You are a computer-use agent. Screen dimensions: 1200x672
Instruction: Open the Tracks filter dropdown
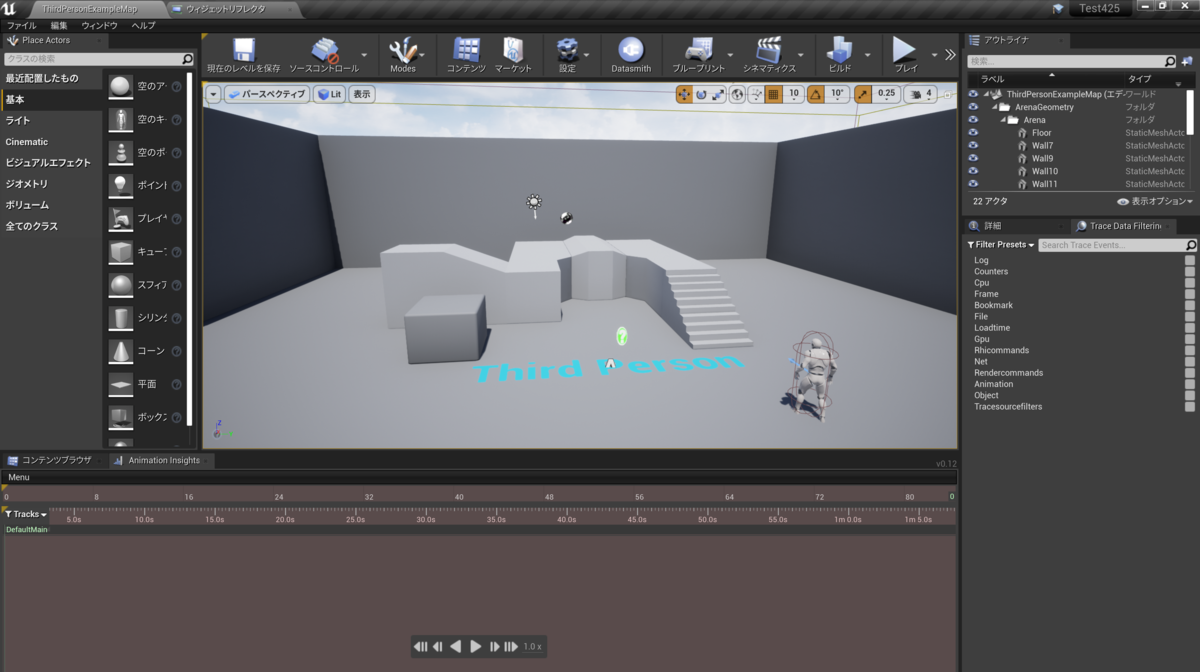point(26,514)
